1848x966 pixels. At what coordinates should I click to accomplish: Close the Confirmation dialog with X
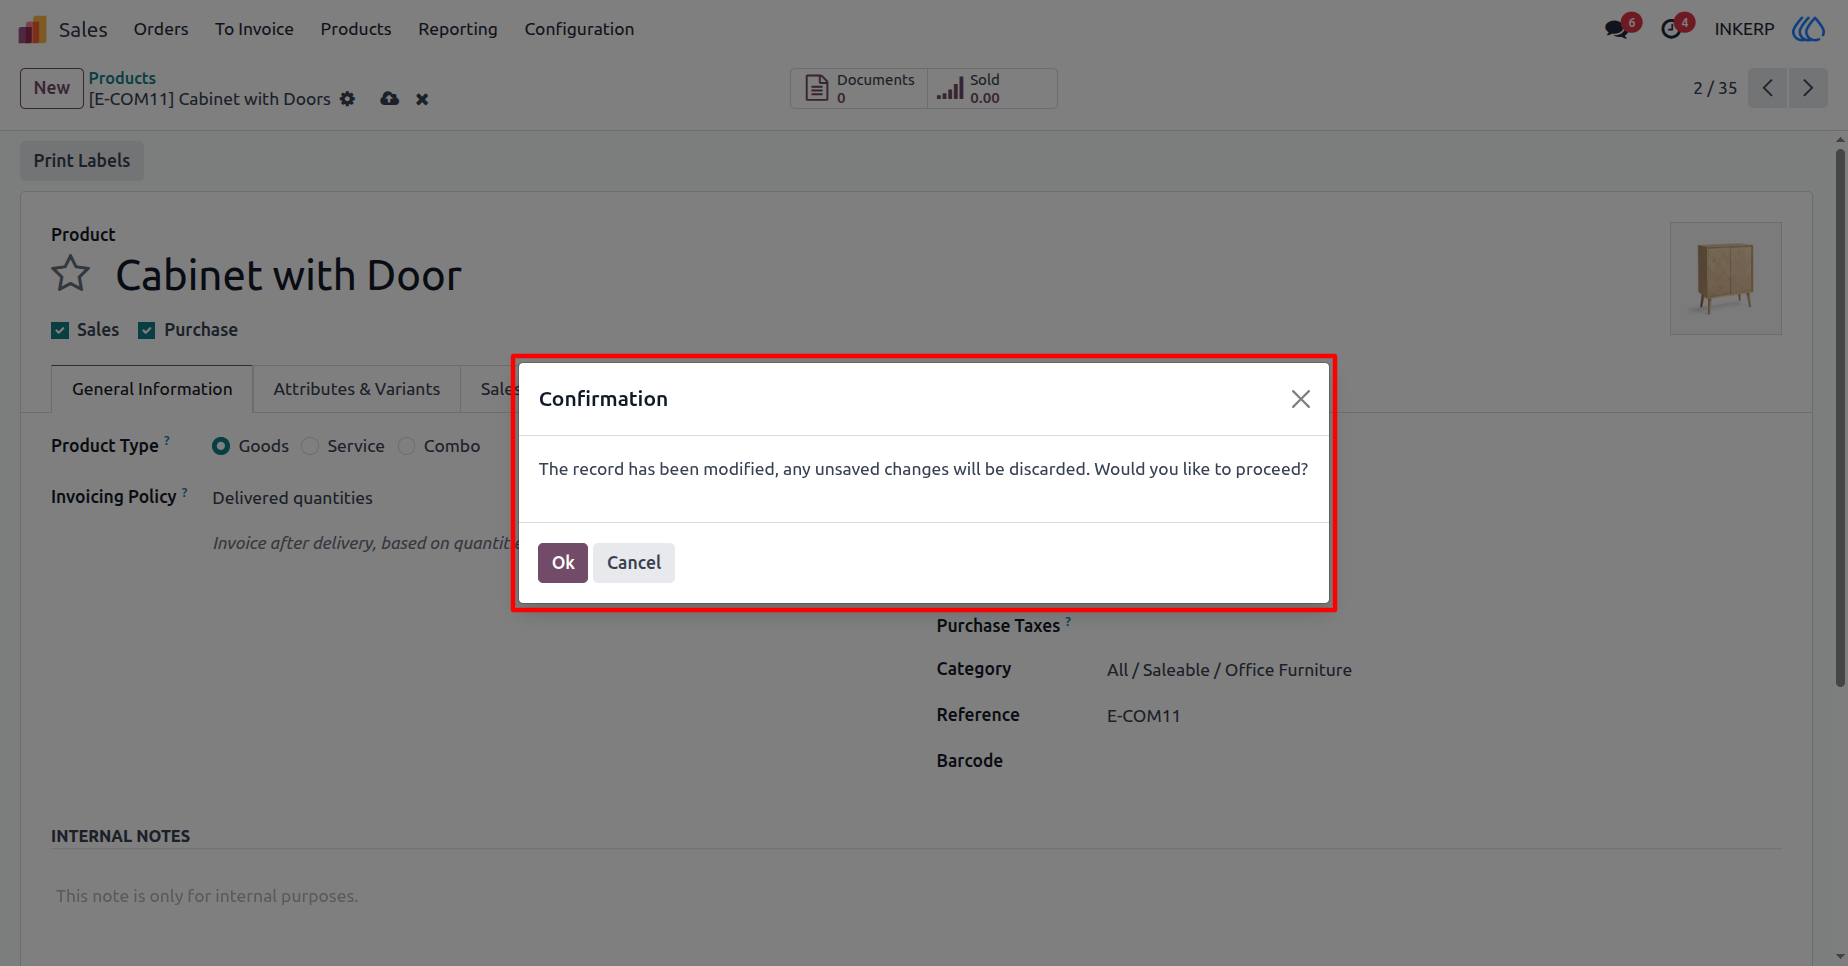[x=1300, y=399]
